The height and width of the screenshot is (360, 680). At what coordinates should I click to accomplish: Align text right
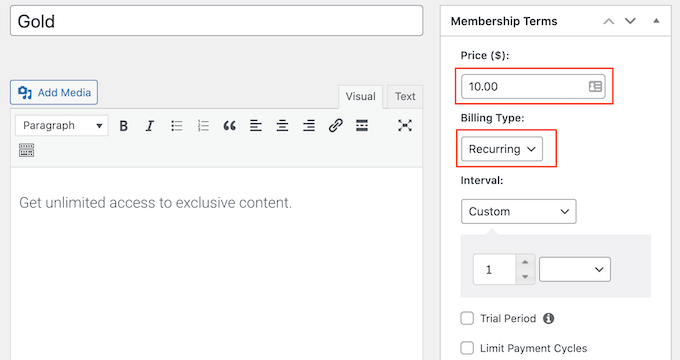[309, 126]
